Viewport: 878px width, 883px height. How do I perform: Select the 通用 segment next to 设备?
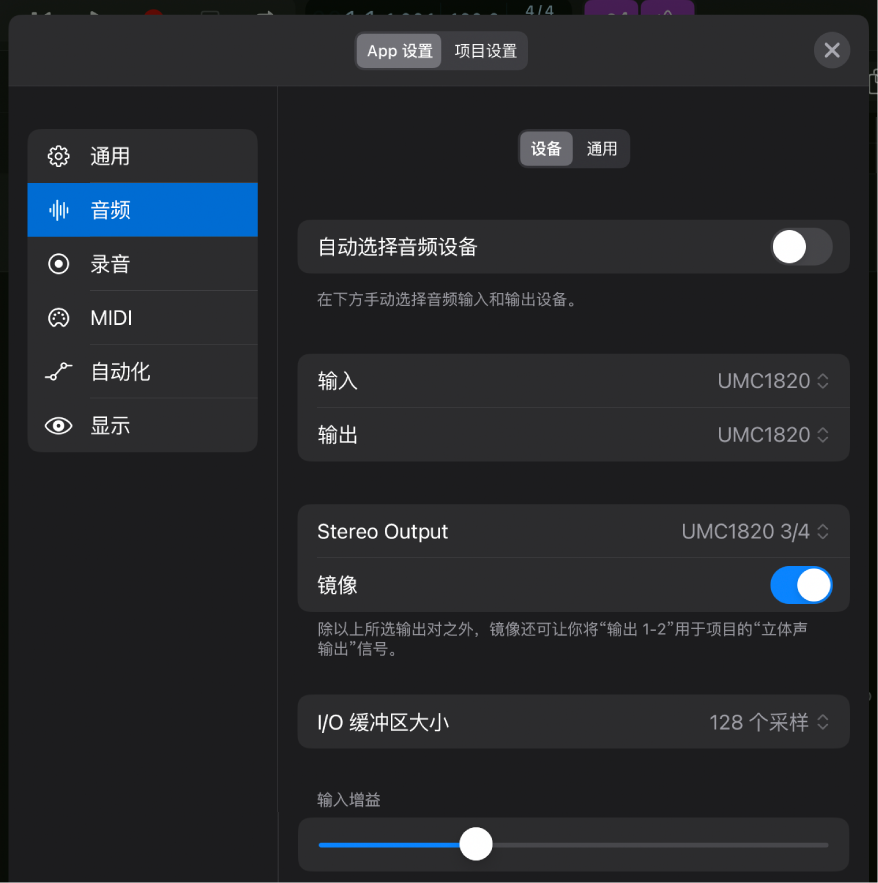(x=602, y=148)
